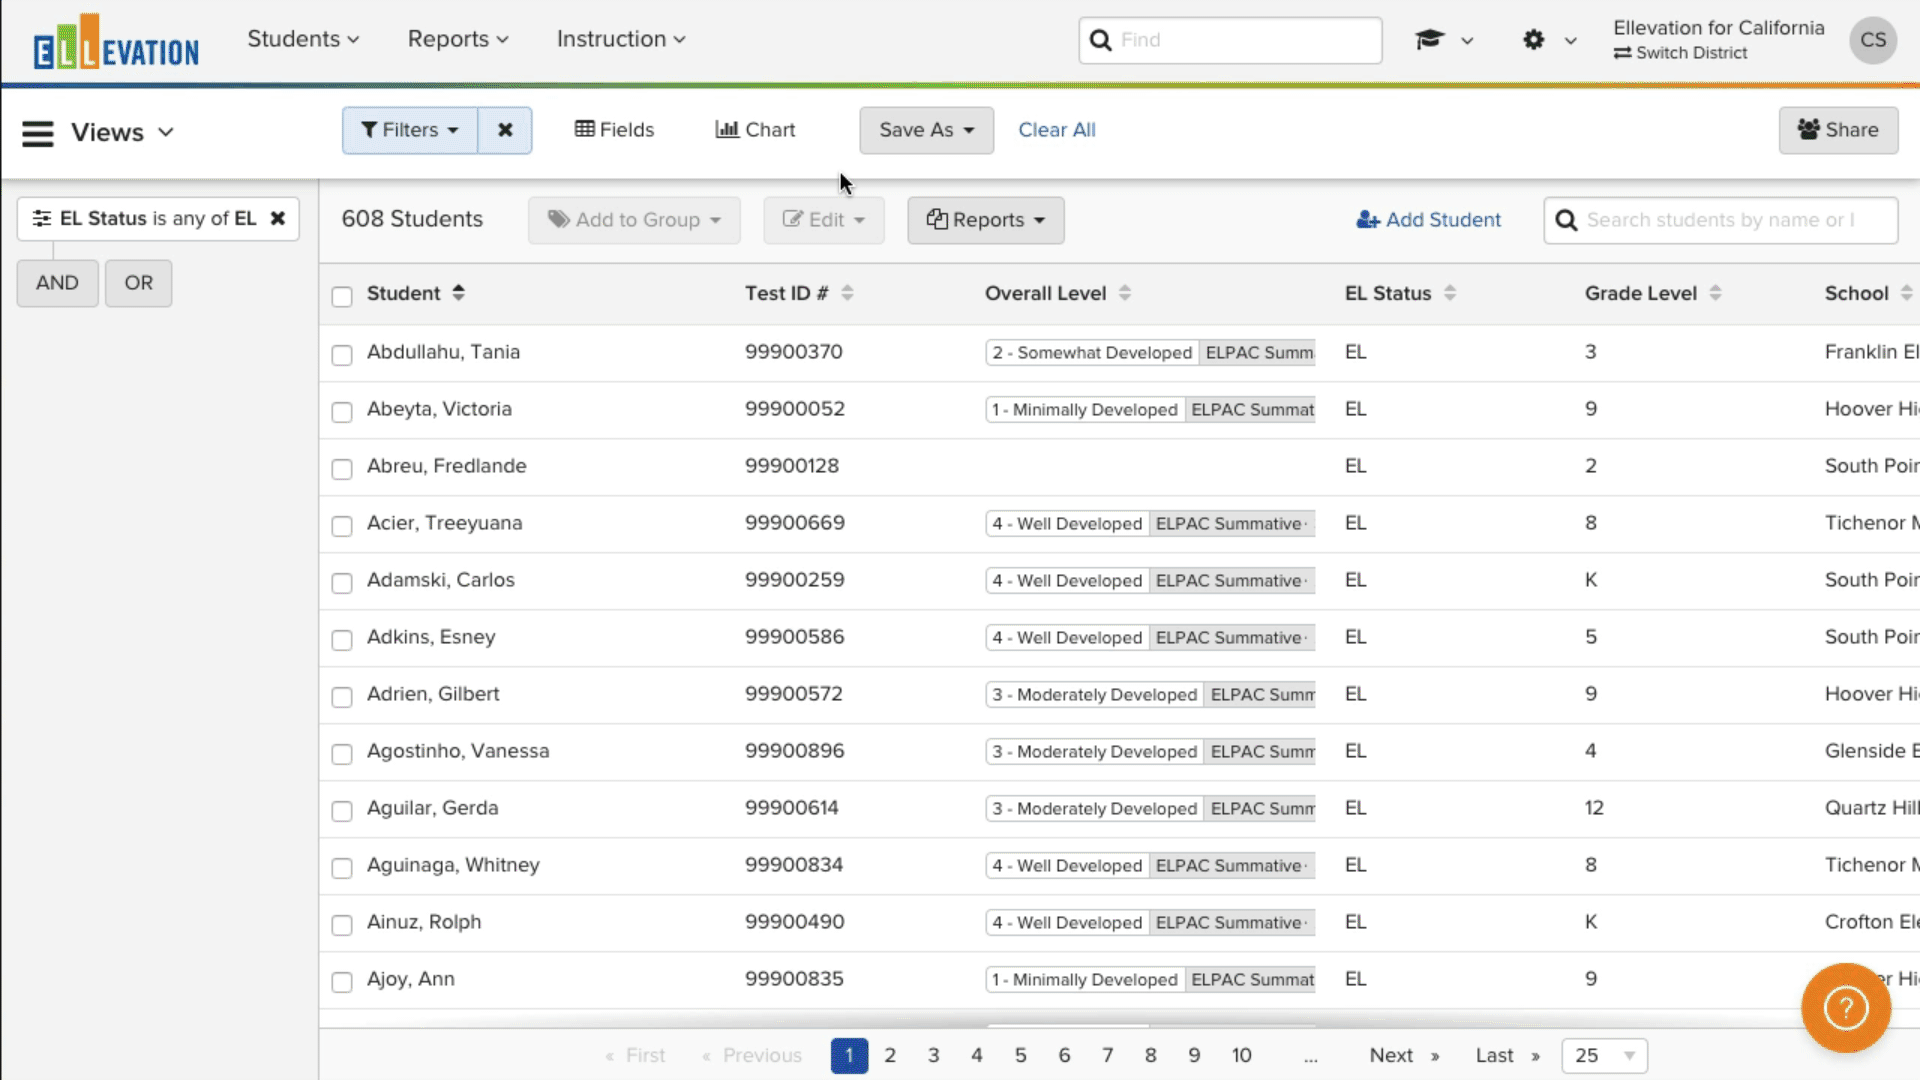The height and width of the screenshot is (1080, 1920).
Task: Click the orange help question mark button
Action: coord(1845,1007)
